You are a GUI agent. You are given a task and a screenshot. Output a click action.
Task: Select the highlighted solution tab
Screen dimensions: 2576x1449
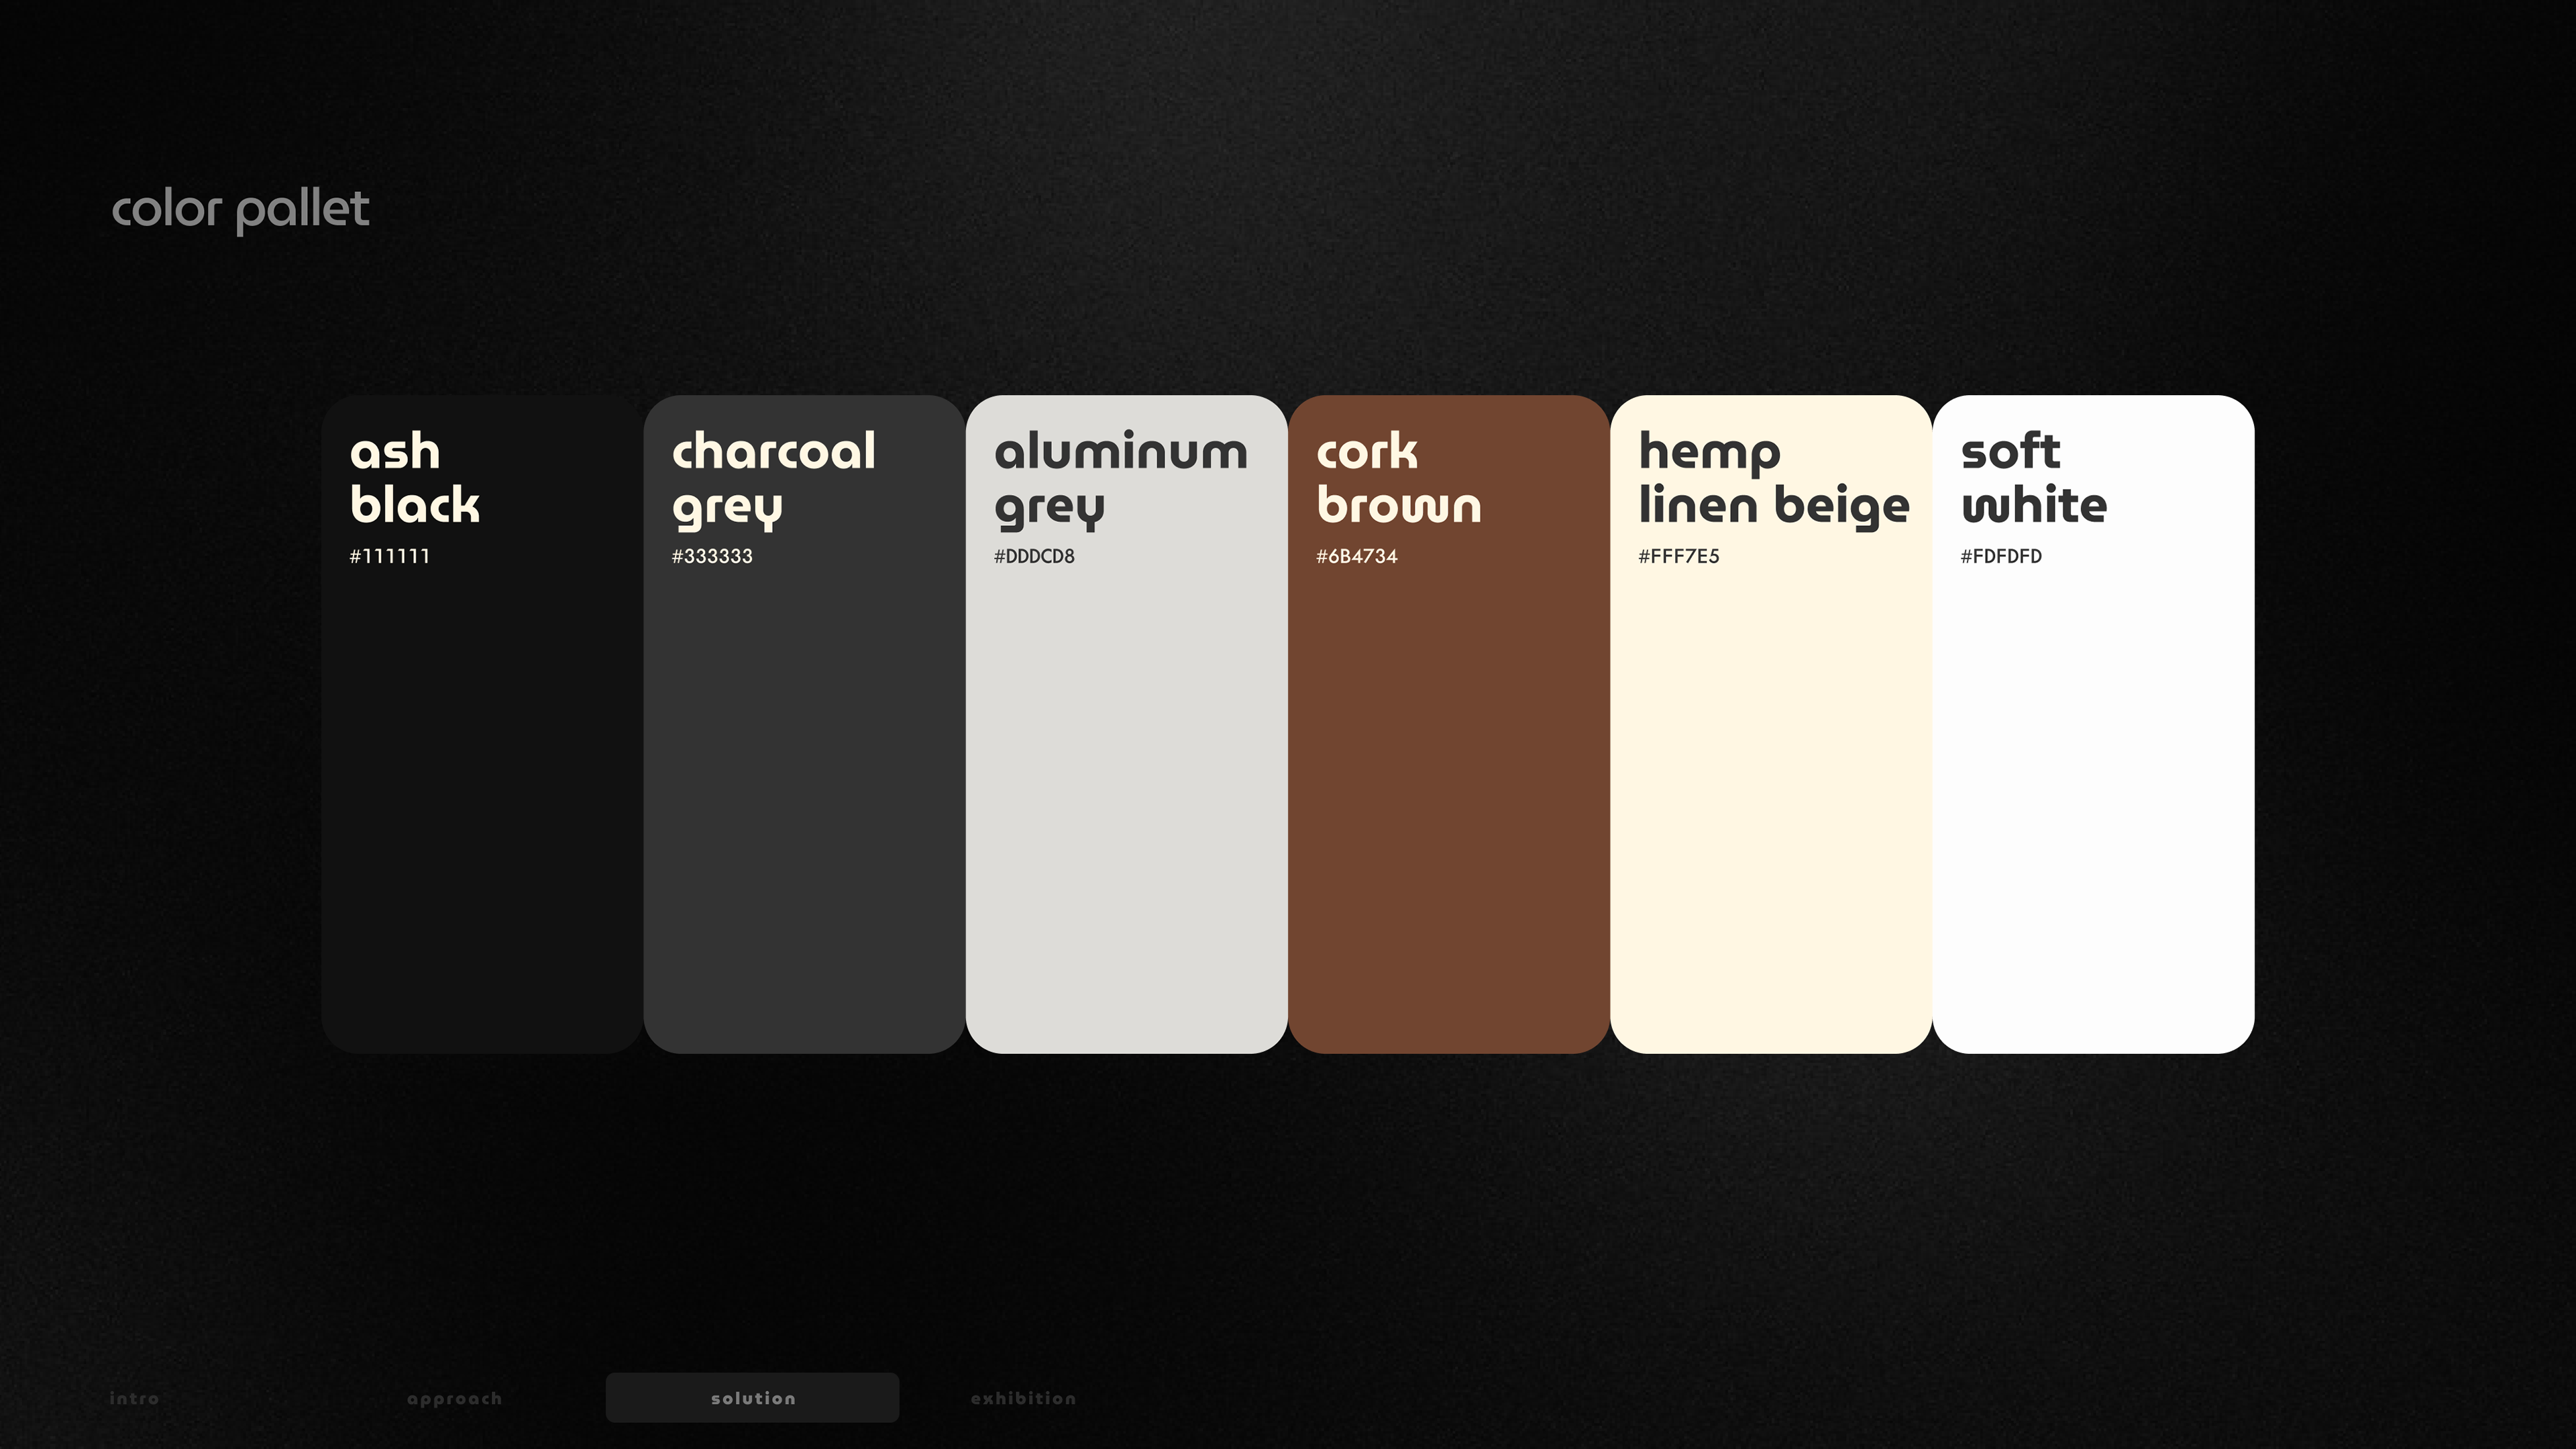(752, 1397)
